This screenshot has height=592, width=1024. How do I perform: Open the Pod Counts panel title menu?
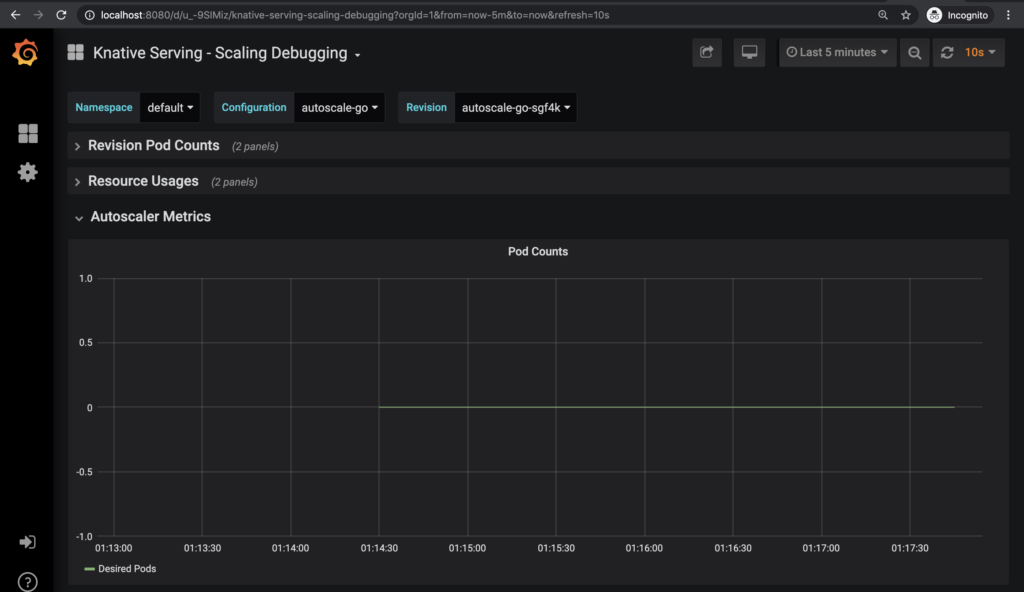tap(538, 251)
